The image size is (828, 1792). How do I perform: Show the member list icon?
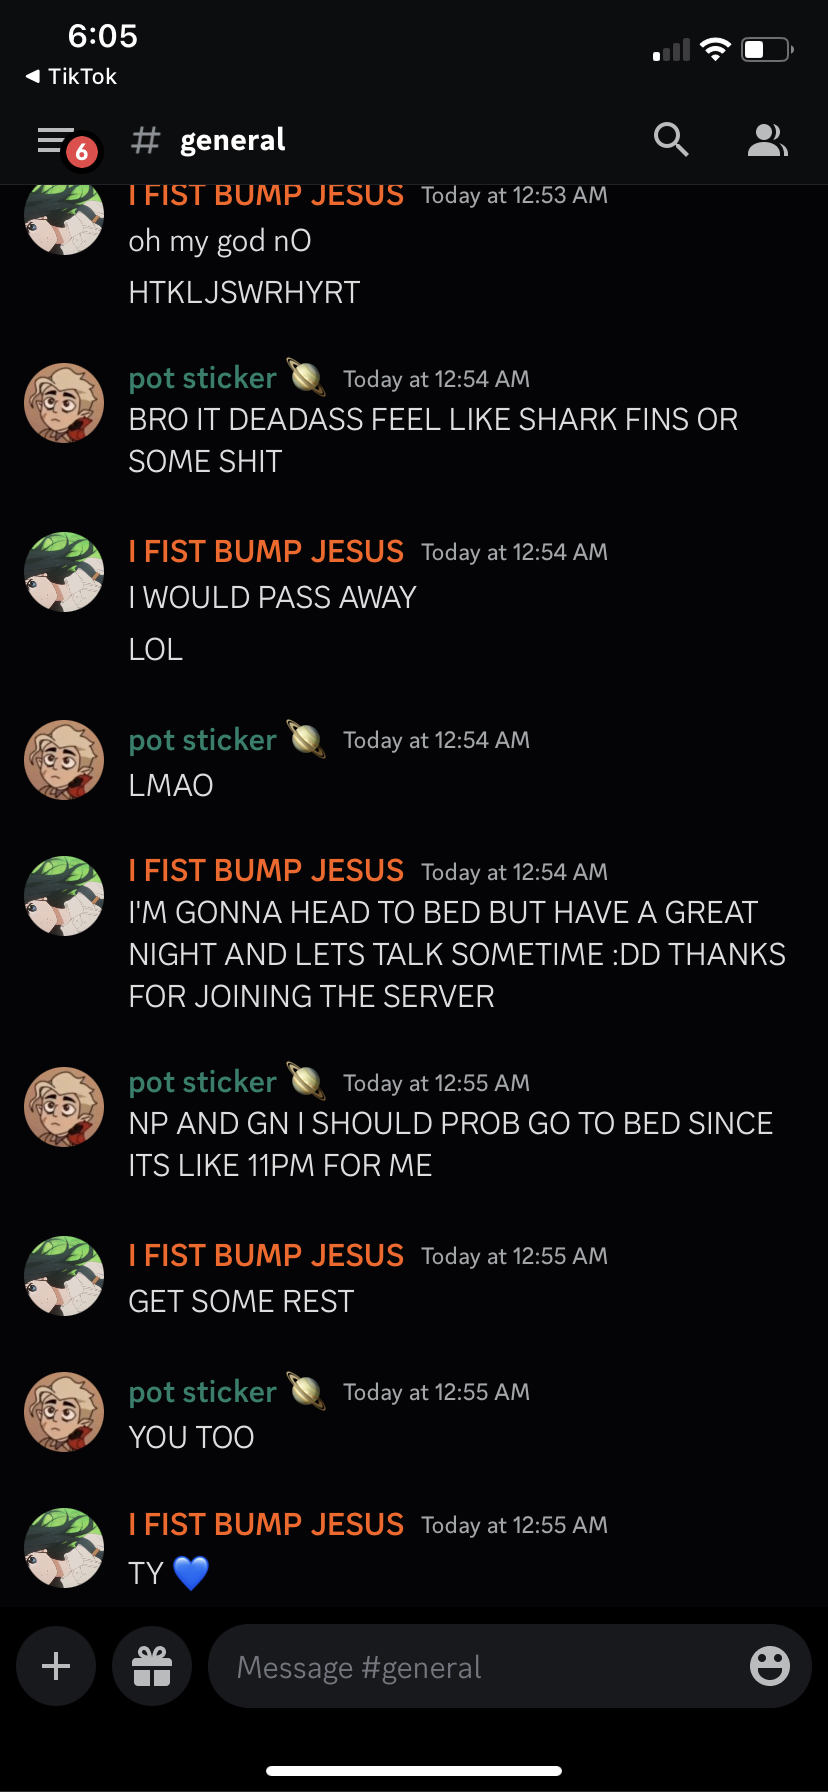[x=767, y=140]
